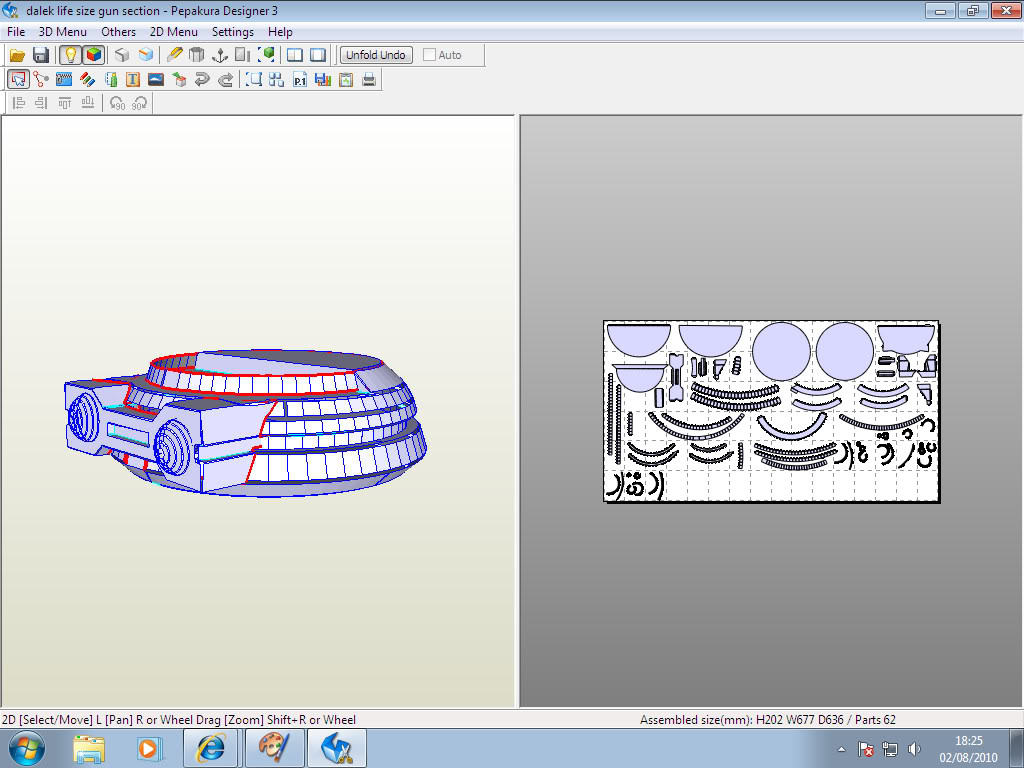
Task: Open the Settings menu
Action: pos(232,31)
